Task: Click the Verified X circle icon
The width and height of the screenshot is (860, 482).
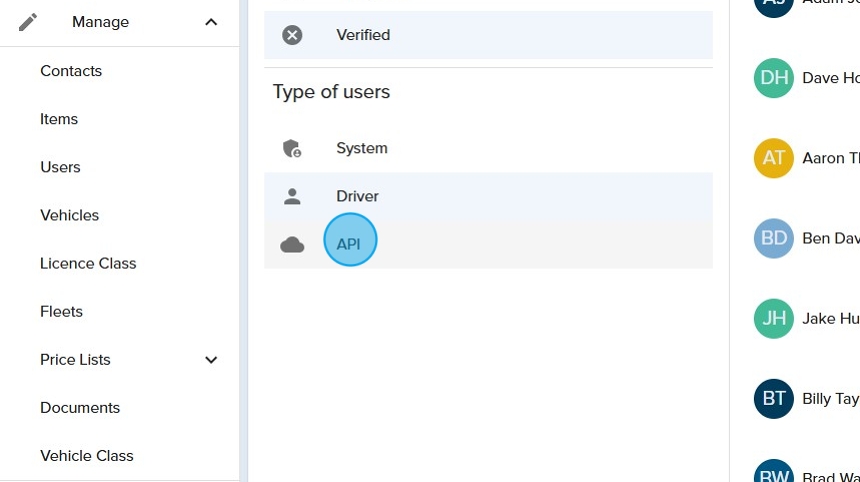Action: coord(292,35)
